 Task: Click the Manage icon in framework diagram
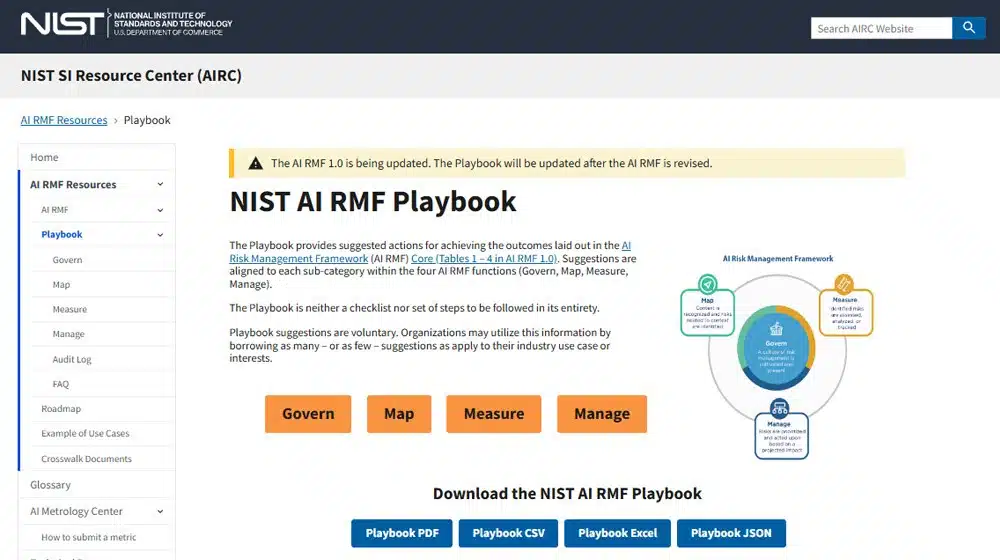[779, 407]
